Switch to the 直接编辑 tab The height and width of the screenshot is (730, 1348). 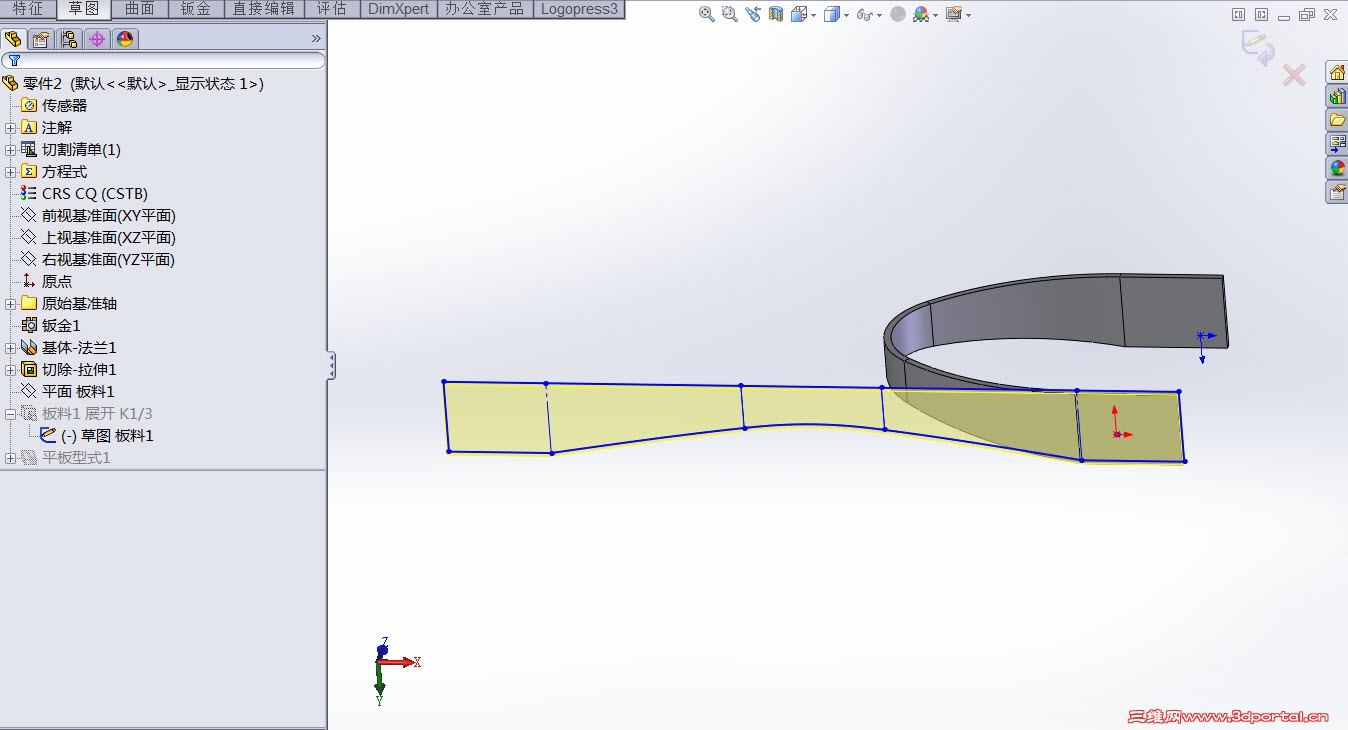point(263,9)
